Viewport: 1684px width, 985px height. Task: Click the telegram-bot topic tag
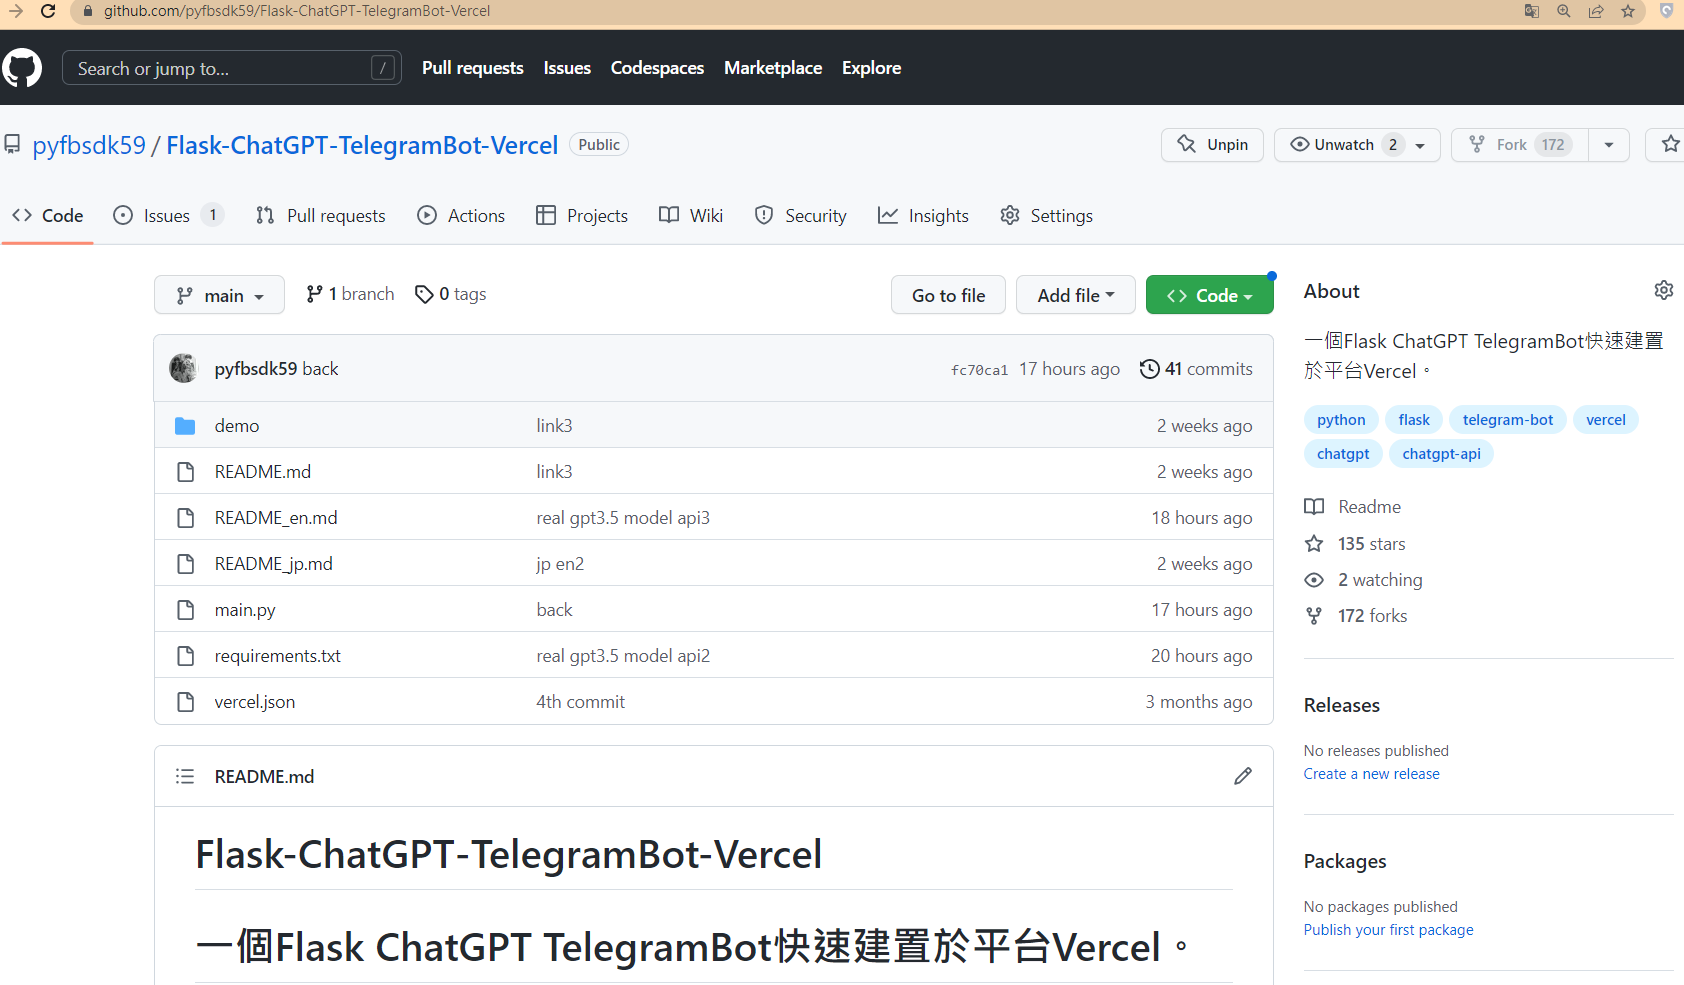tap(1508, 420)
